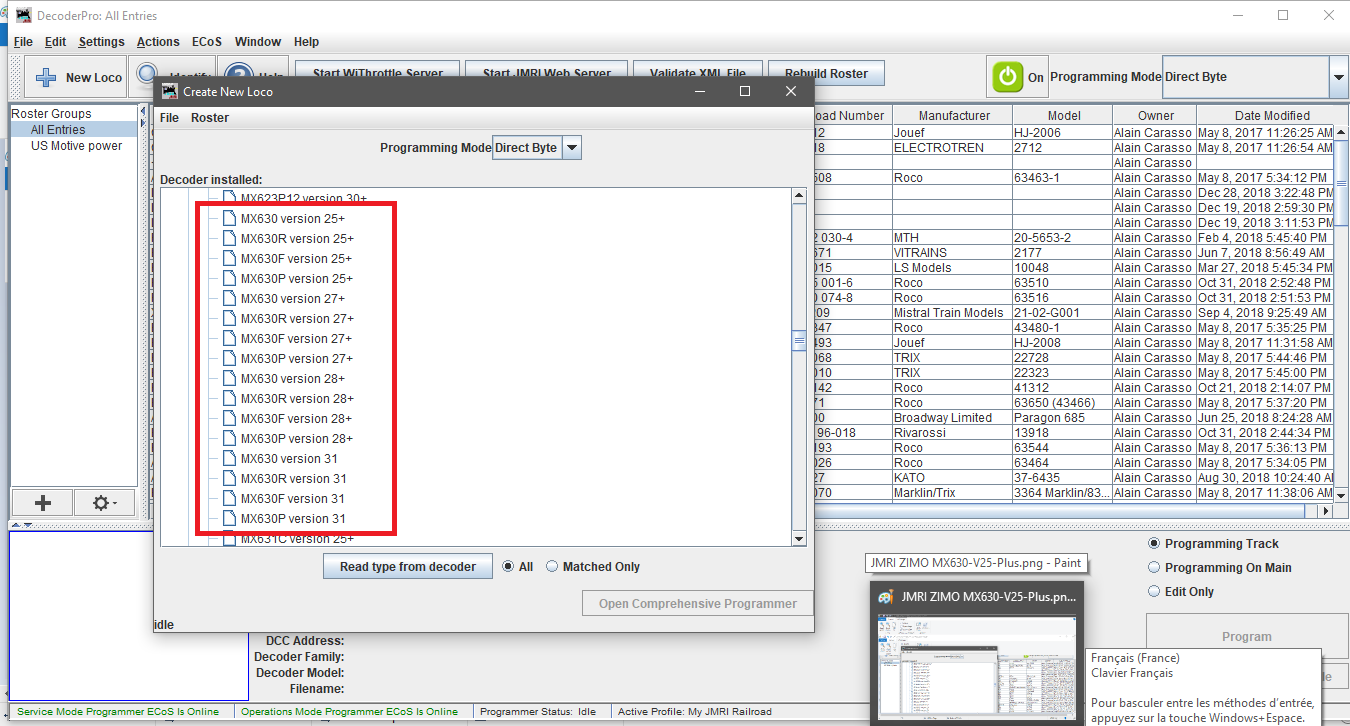Screen dimensions: 1350x726
Task: Open the Create New Loco Roster menu
Action: point(210,118)
